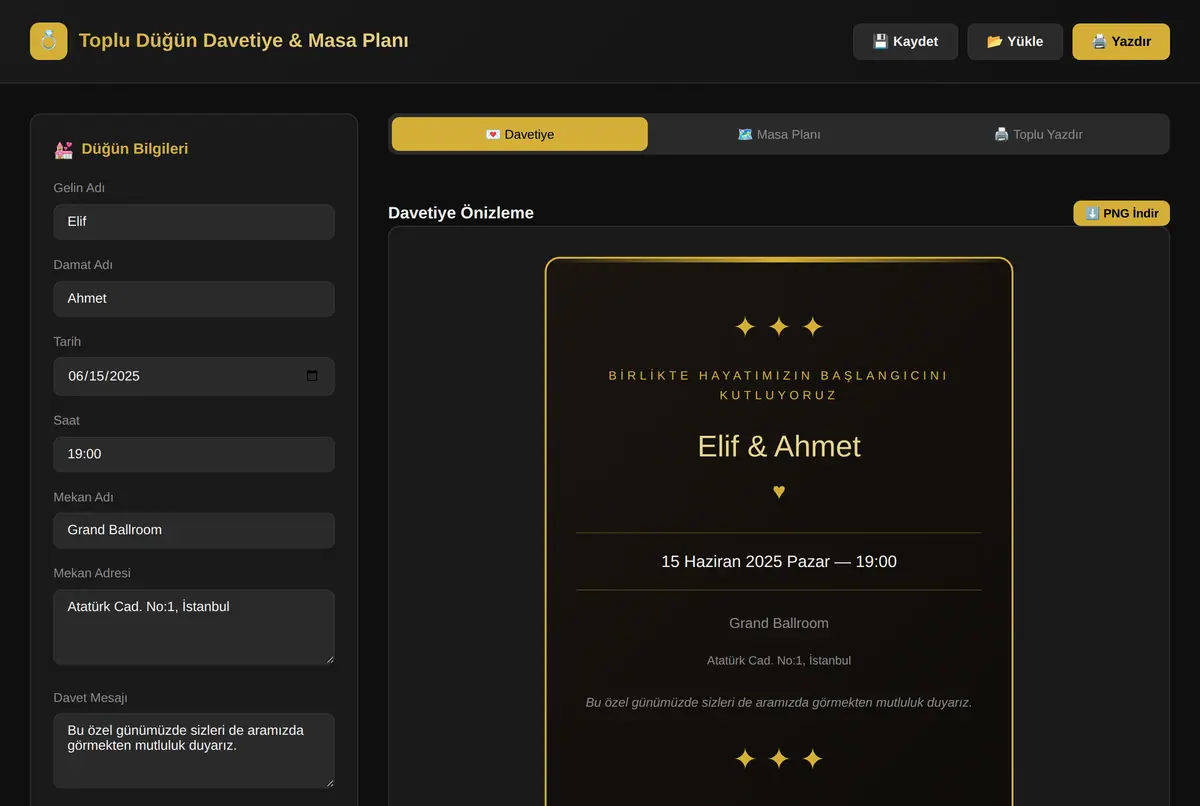Screen dimensions: 1200x806
Task: Click into the Davet Mesajı textarea
Action: tap(194, 751)
